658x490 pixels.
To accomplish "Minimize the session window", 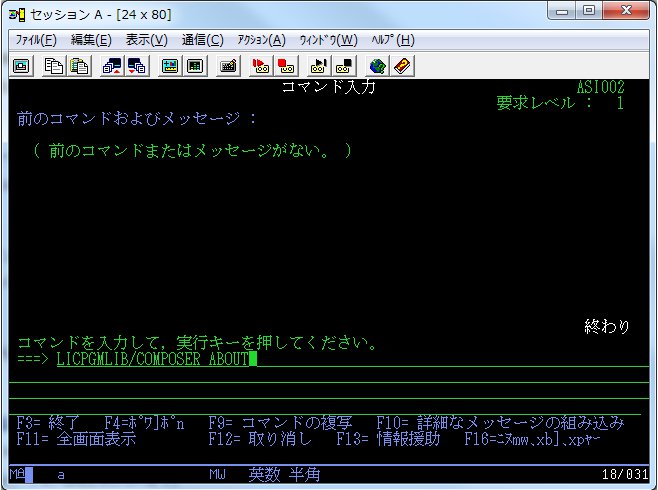I will tap(562, 11).
